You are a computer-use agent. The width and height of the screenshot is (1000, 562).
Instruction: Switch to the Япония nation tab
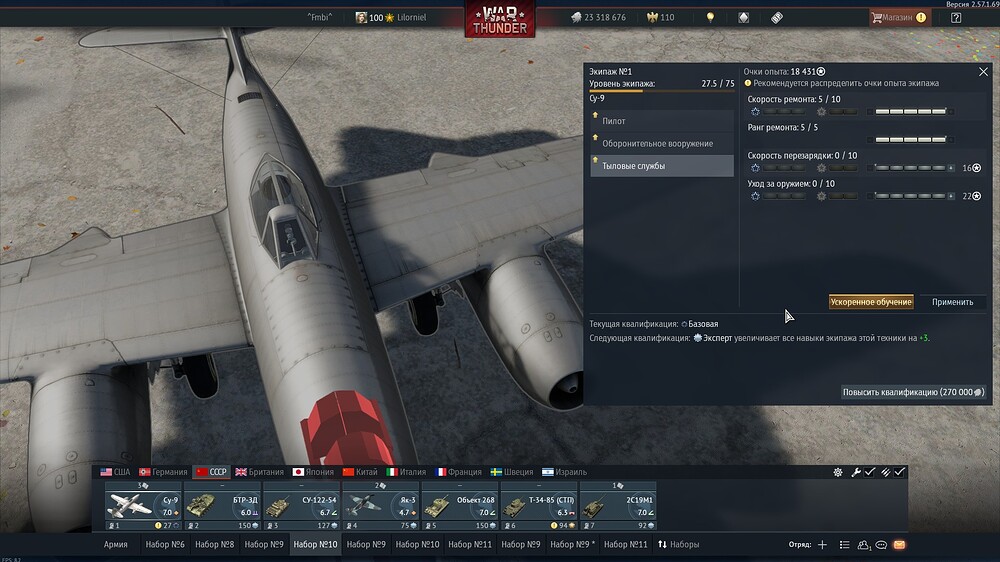tap(313, 472)
